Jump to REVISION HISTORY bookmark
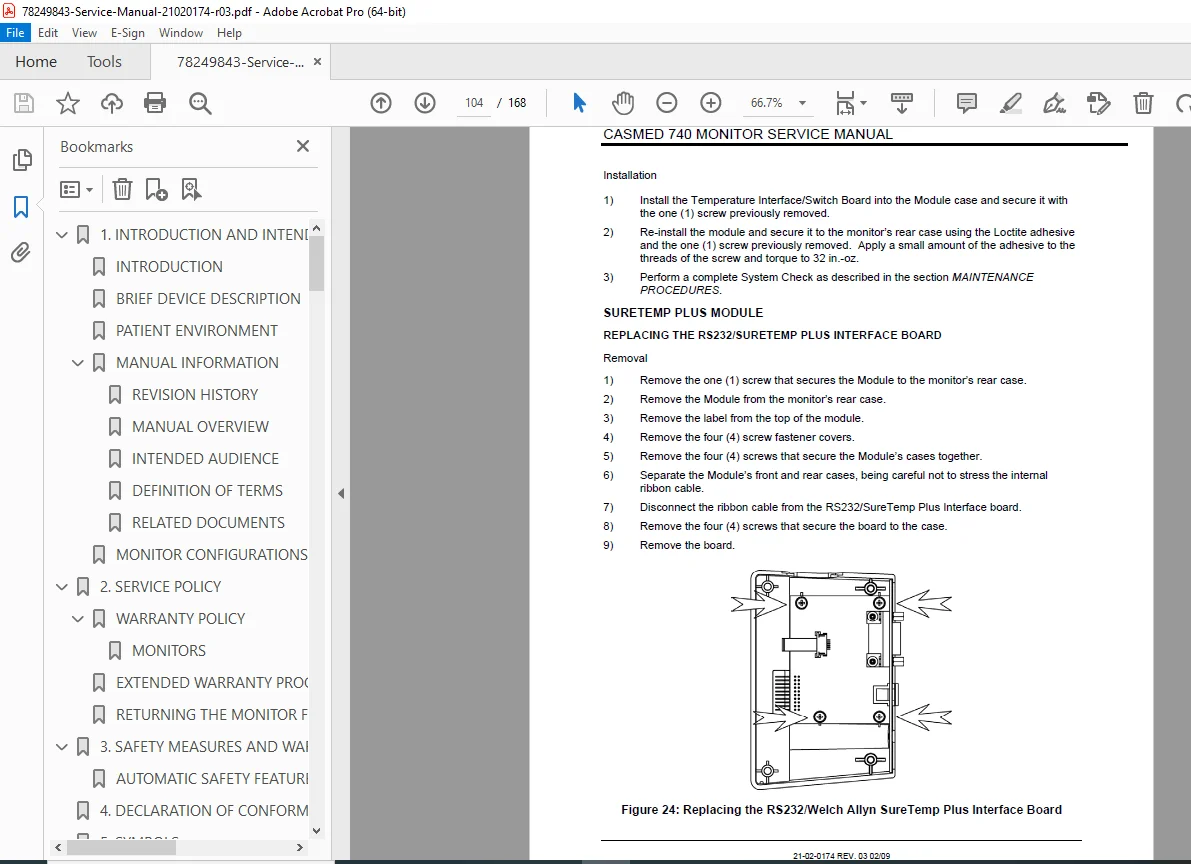Screen dimensions: 1191x864 (194, 394)
